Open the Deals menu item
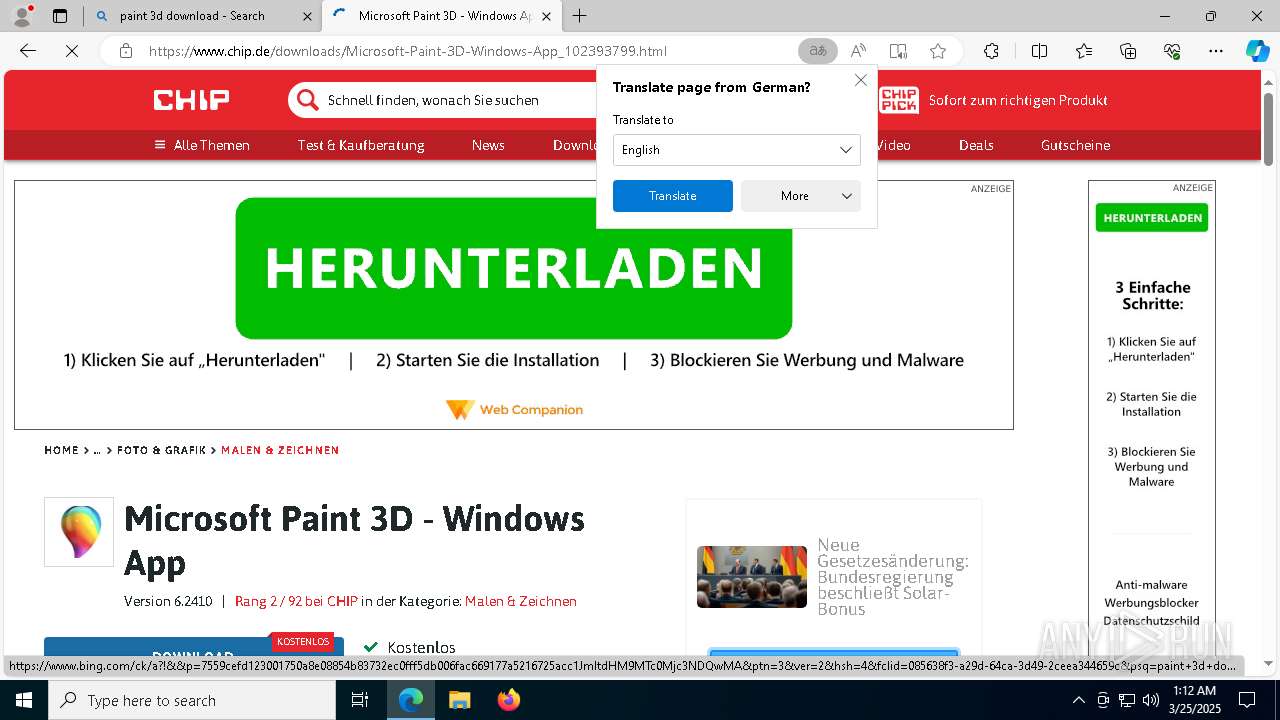 [976, 145]
